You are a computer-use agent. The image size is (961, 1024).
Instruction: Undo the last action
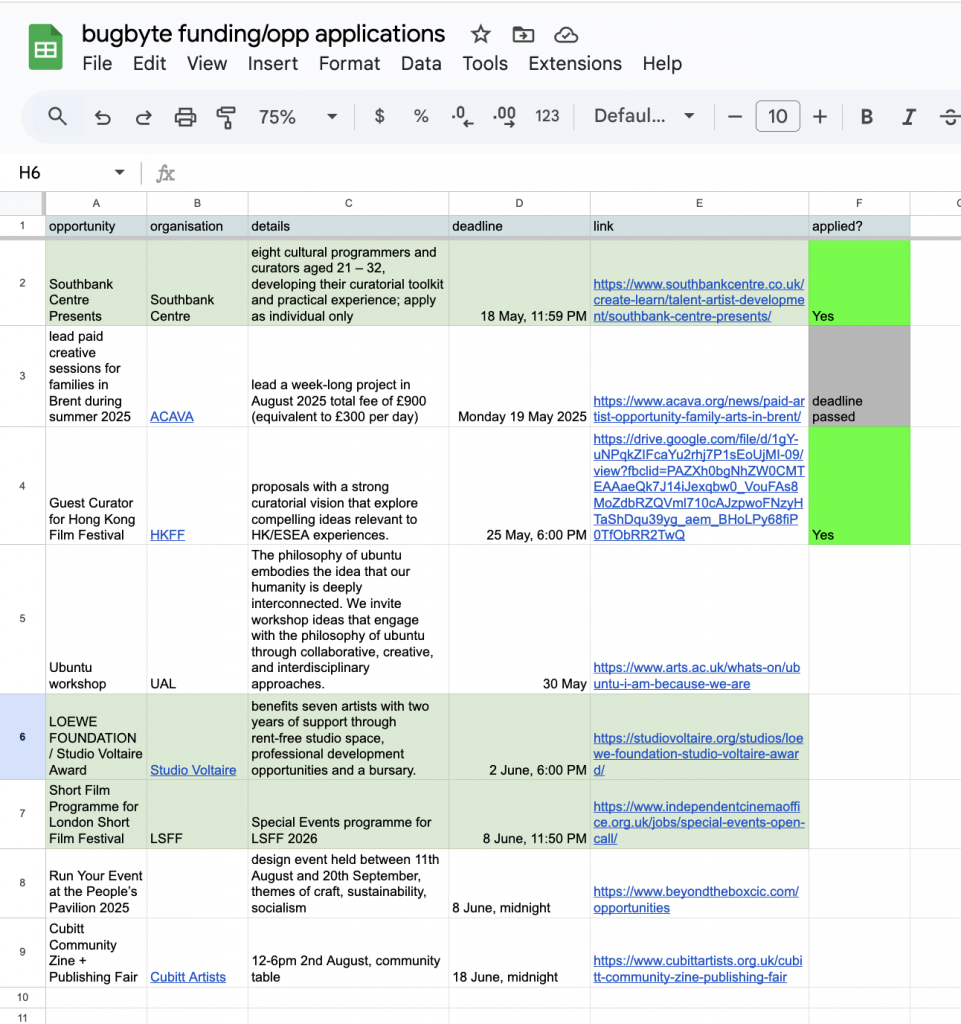[102, 117]
